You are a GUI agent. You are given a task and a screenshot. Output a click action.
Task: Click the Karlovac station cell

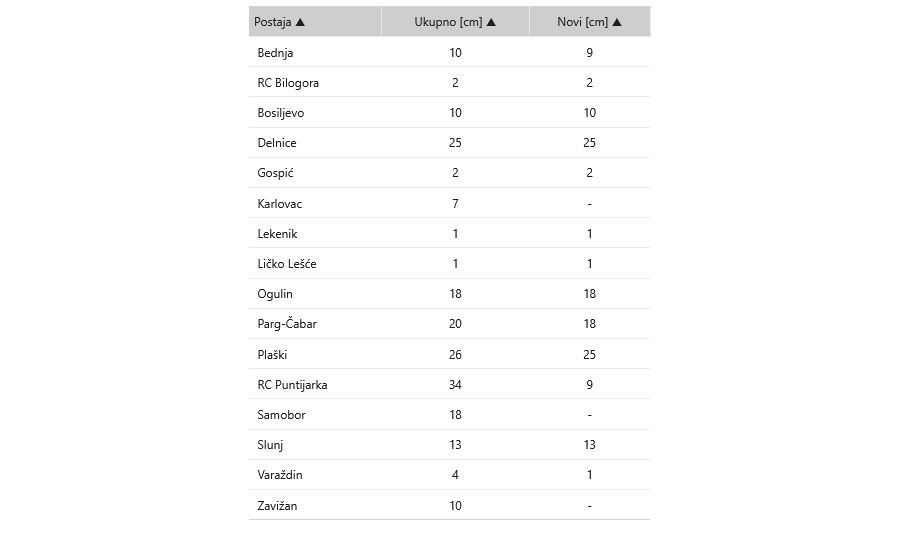tap(280, 204)
